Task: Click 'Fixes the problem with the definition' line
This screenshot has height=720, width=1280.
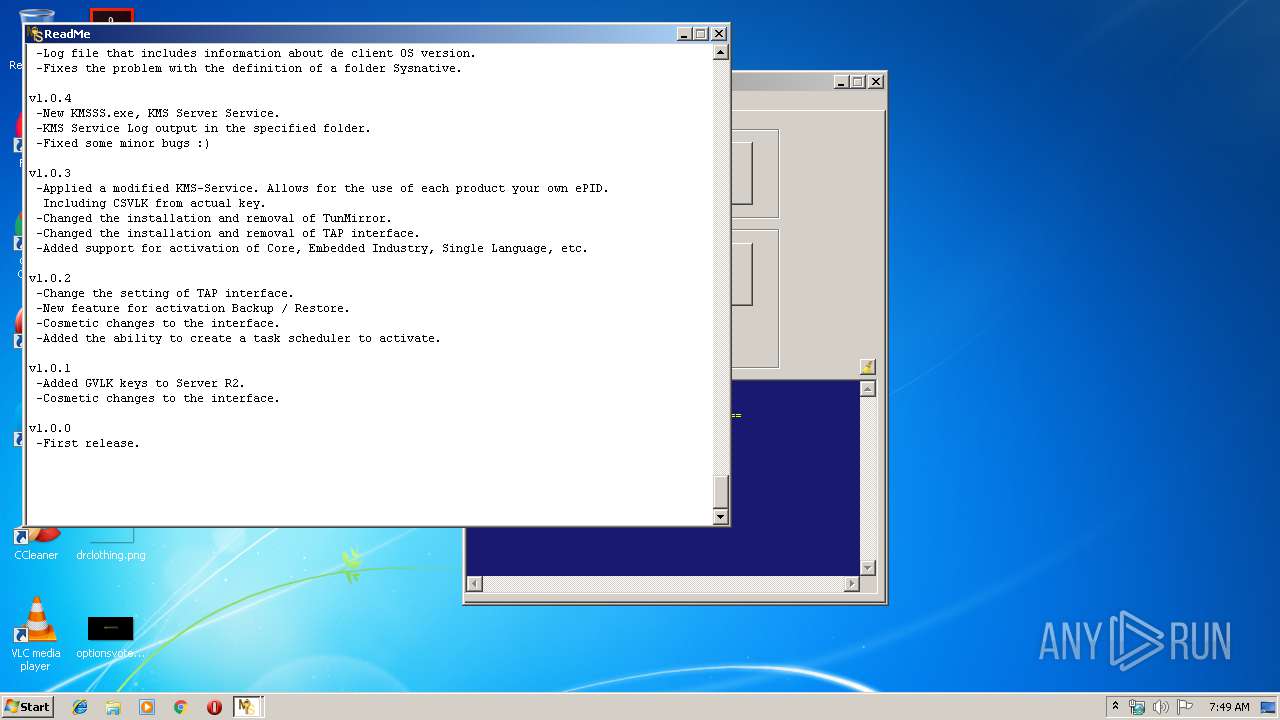Action: (x=249, y=68)
